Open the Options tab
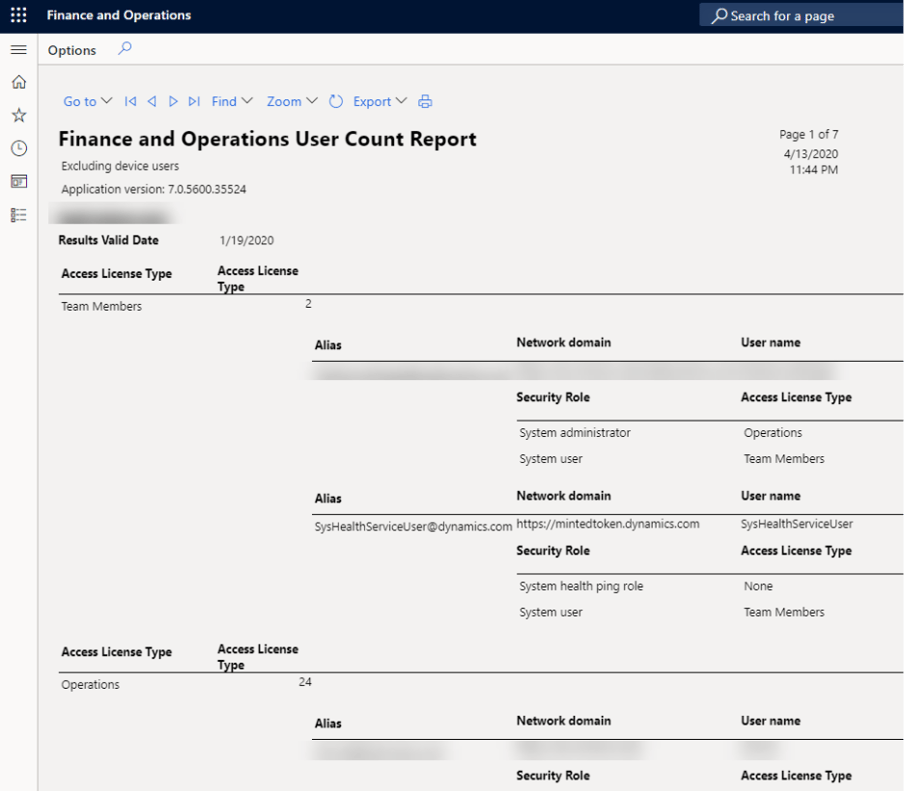The width and height of the screenshot is (904, 791). tap(72, 50)
